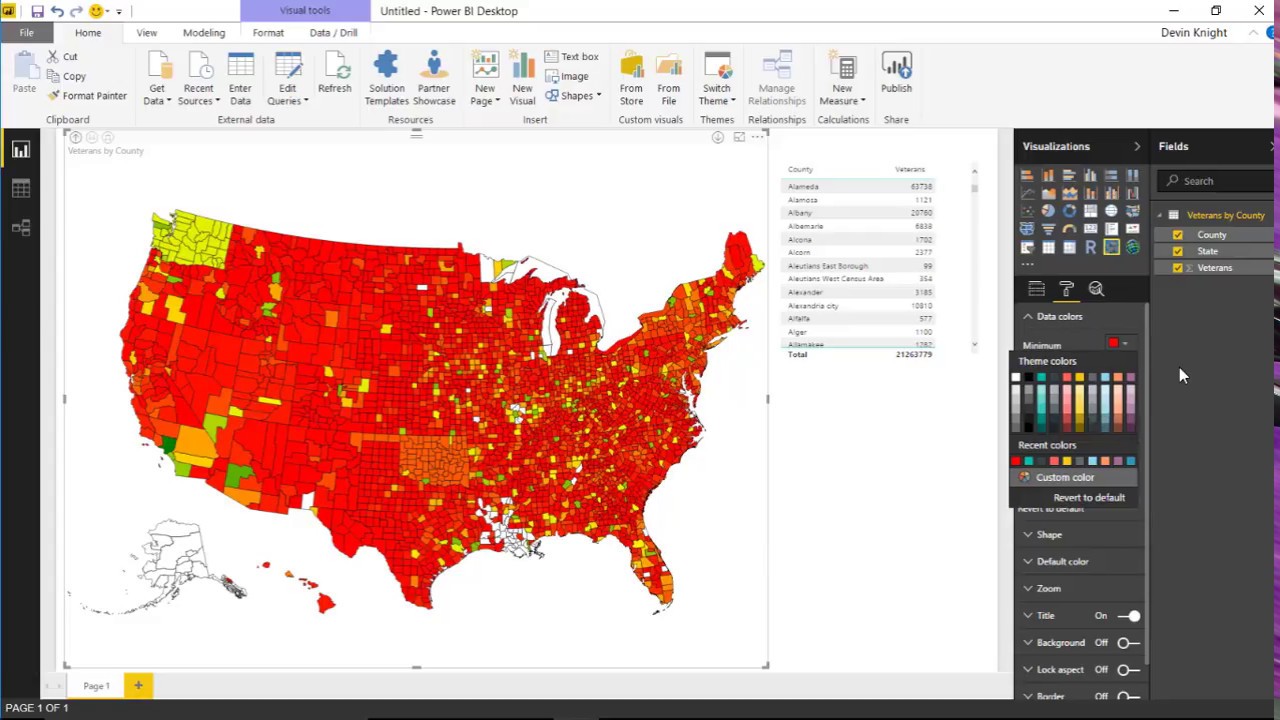
Task: Switch to the Format ribbon tab
Action: point(268,33)
